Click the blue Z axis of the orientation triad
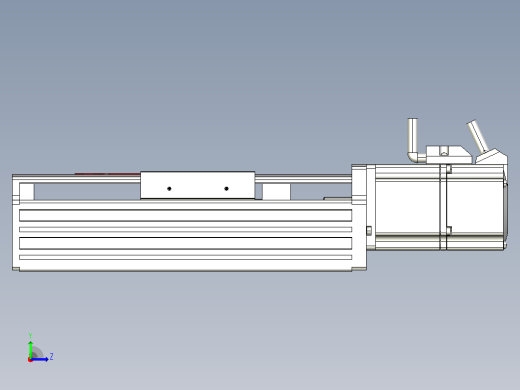520x390 pixels. (39, 359)
